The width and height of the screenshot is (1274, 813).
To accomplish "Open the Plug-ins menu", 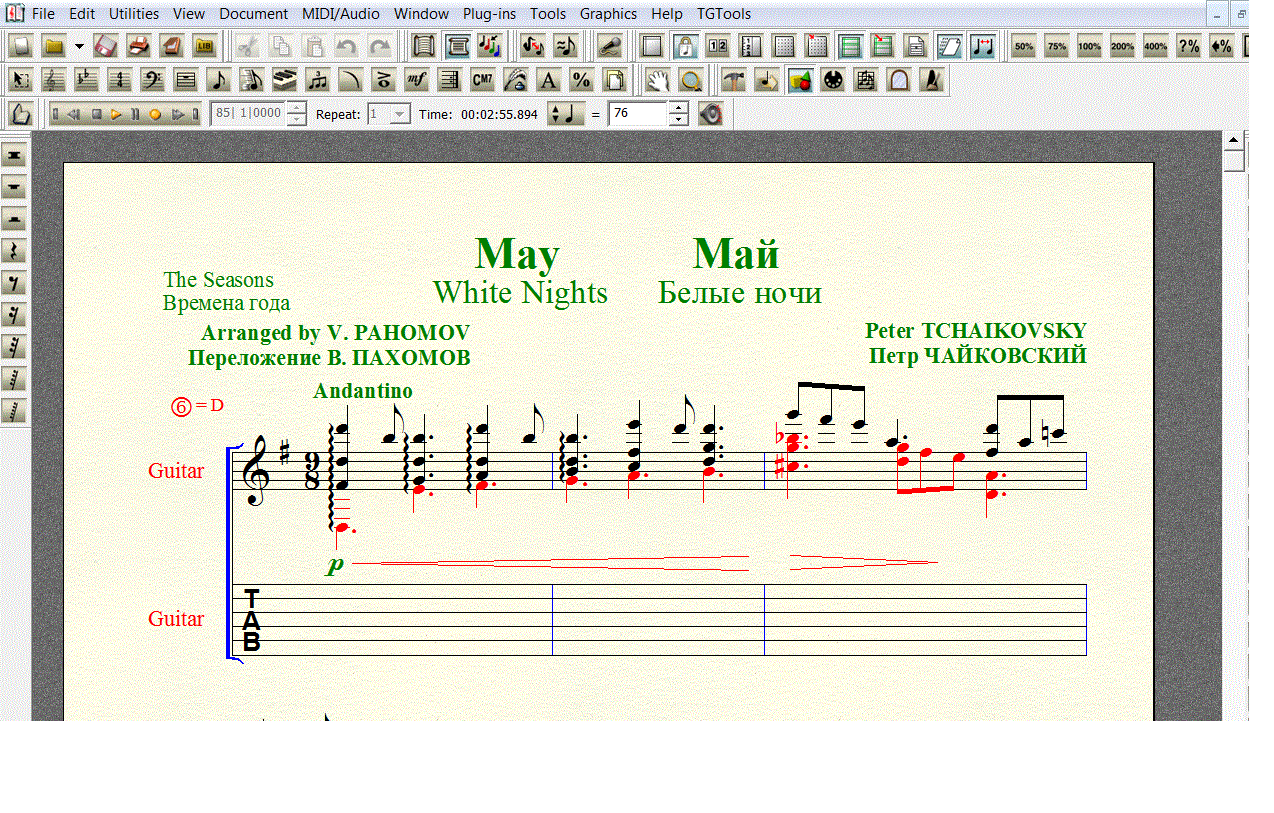I will pos(489,14).
